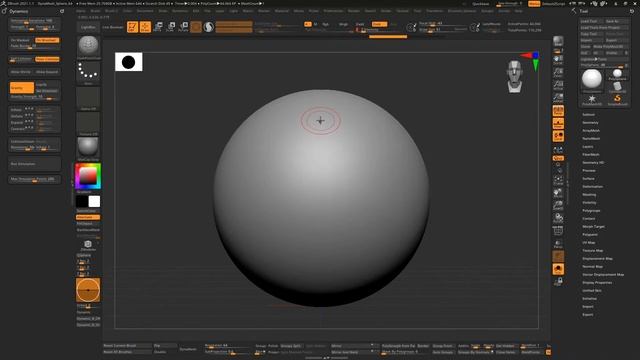Viewport: 640px width, 360px height.
Task: Toggle the Gravity button in Dynamics
Action: coord(22,88)
